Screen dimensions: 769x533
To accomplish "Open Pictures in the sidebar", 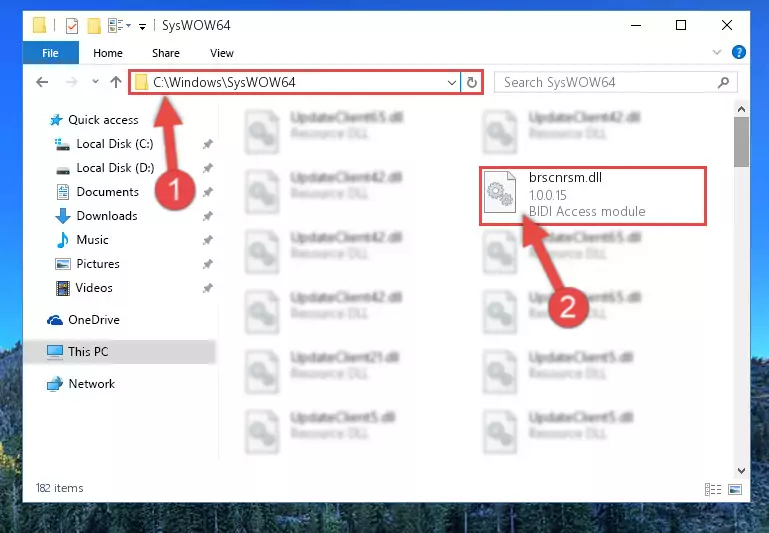I will click(98, 264).
